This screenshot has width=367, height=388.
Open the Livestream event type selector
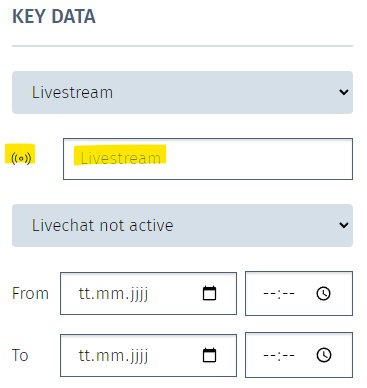click(x=182, y=92)
